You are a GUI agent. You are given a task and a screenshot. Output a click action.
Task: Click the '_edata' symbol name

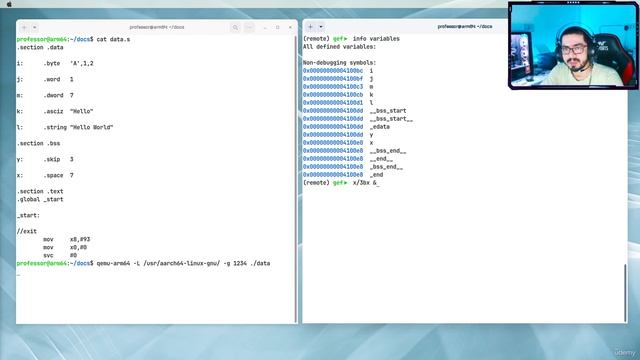(380, 127)
